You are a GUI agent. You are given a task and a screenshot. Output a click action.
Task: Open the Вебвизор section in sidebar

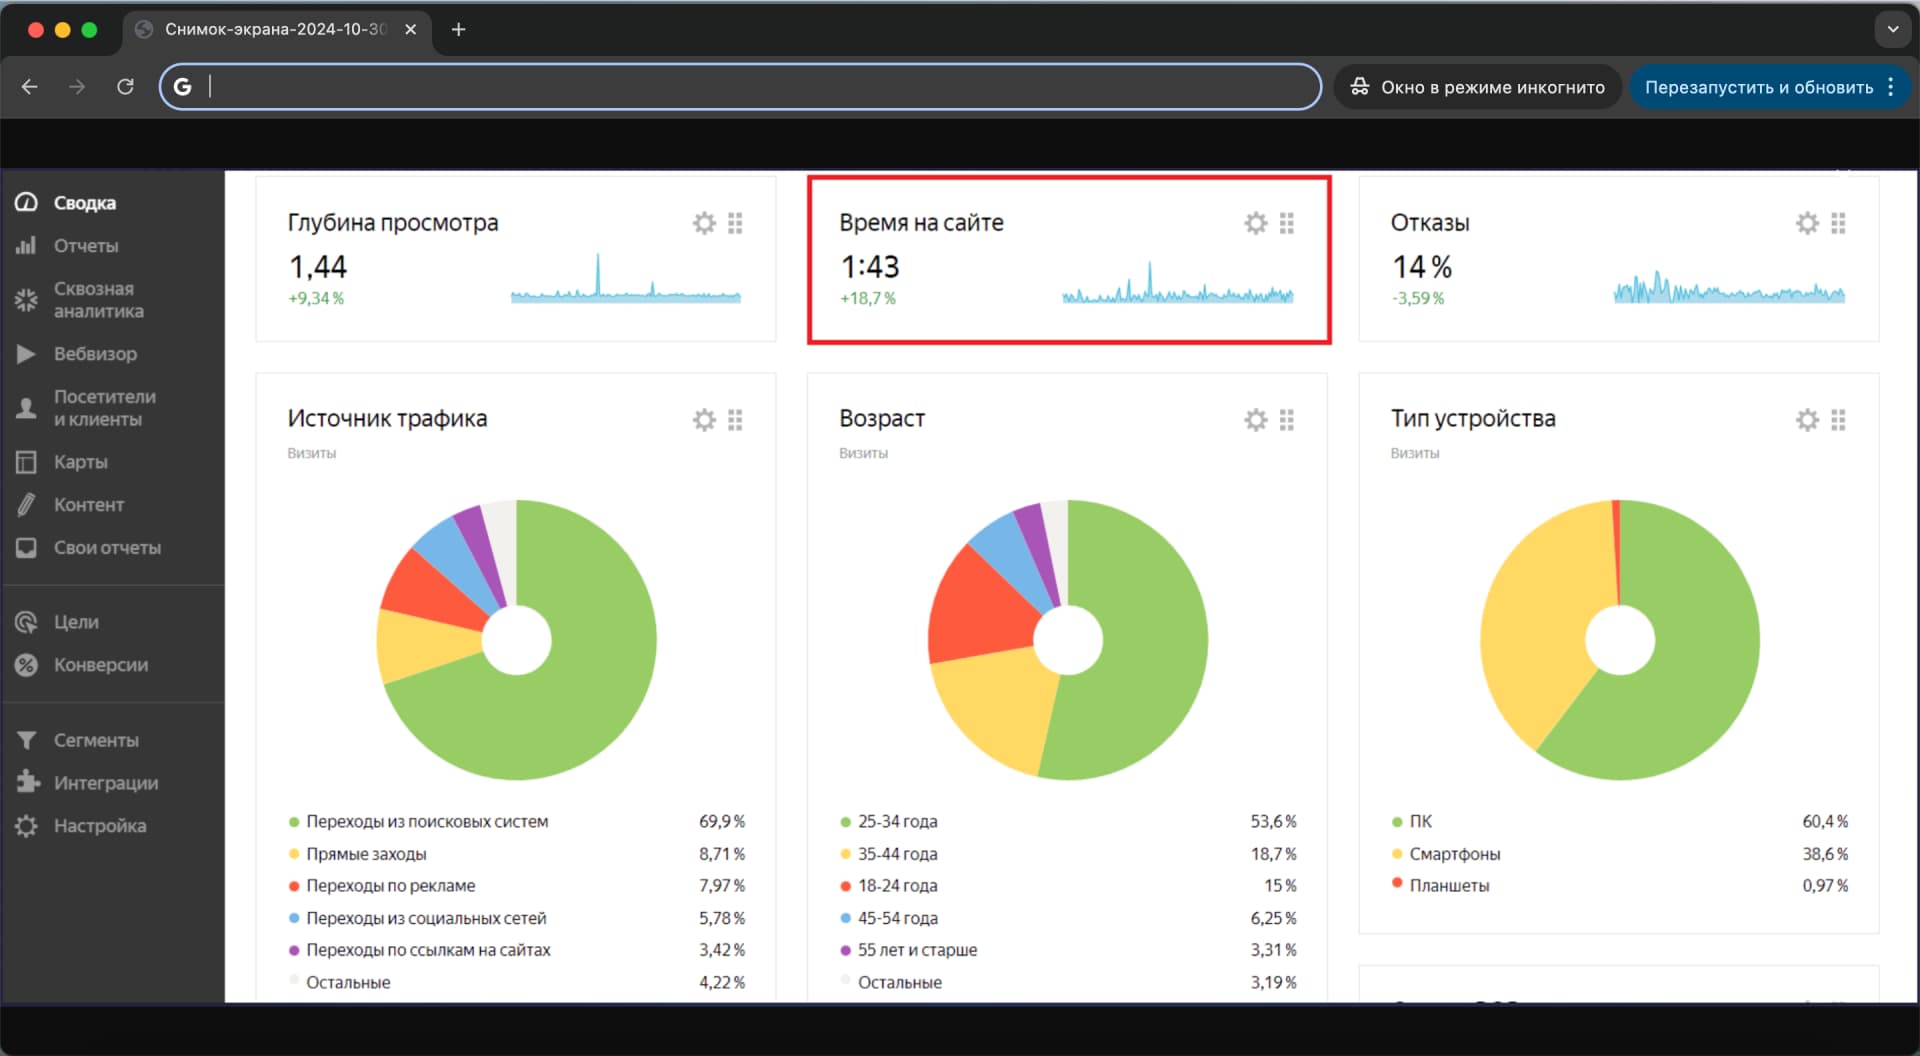point(95,354)
